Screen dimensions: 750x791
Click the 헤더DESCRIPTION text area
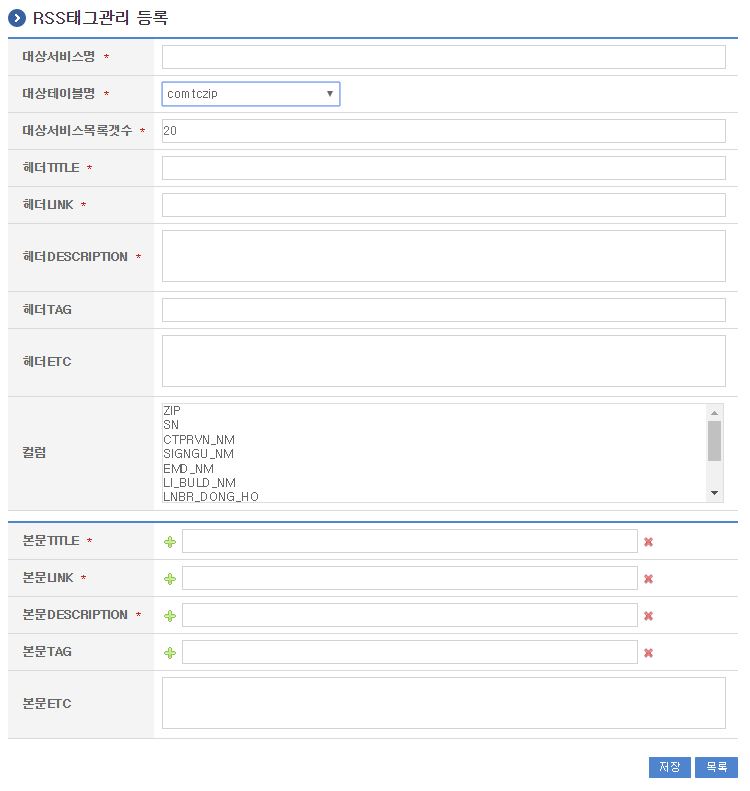(x=443, y=257)
